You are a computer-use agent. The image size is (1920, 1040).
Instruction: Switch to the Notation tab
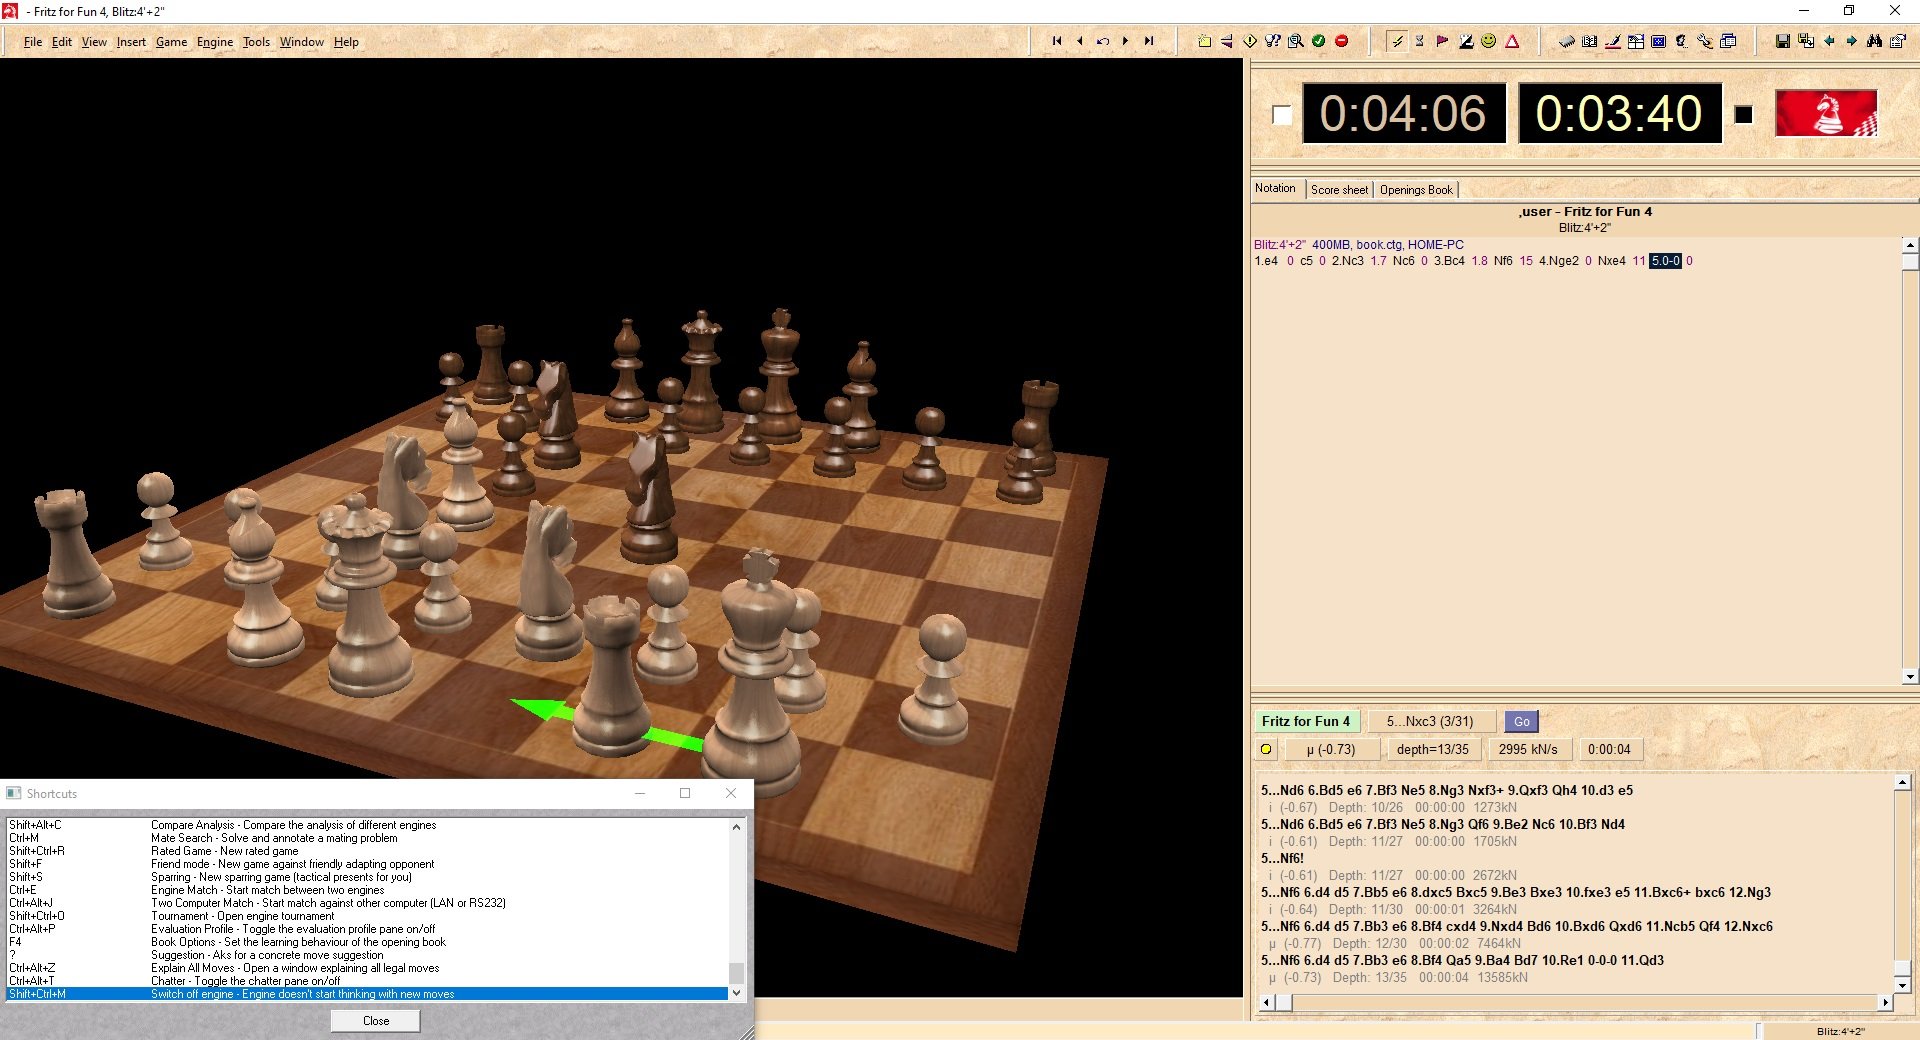(1275, 188)
